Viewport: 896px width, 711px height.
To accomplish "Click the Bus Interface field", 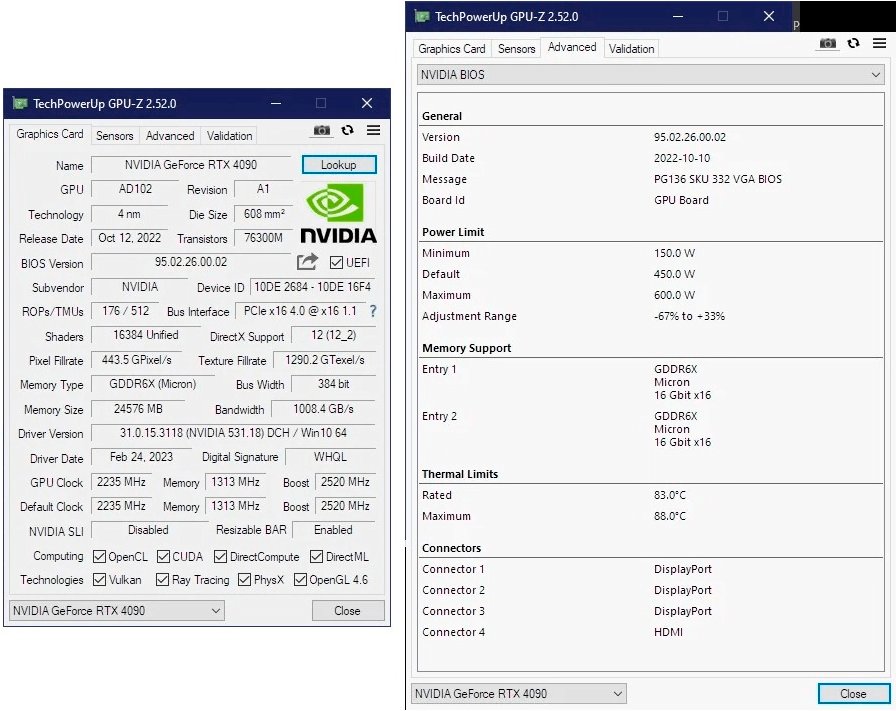I will (x=300, y=311).
